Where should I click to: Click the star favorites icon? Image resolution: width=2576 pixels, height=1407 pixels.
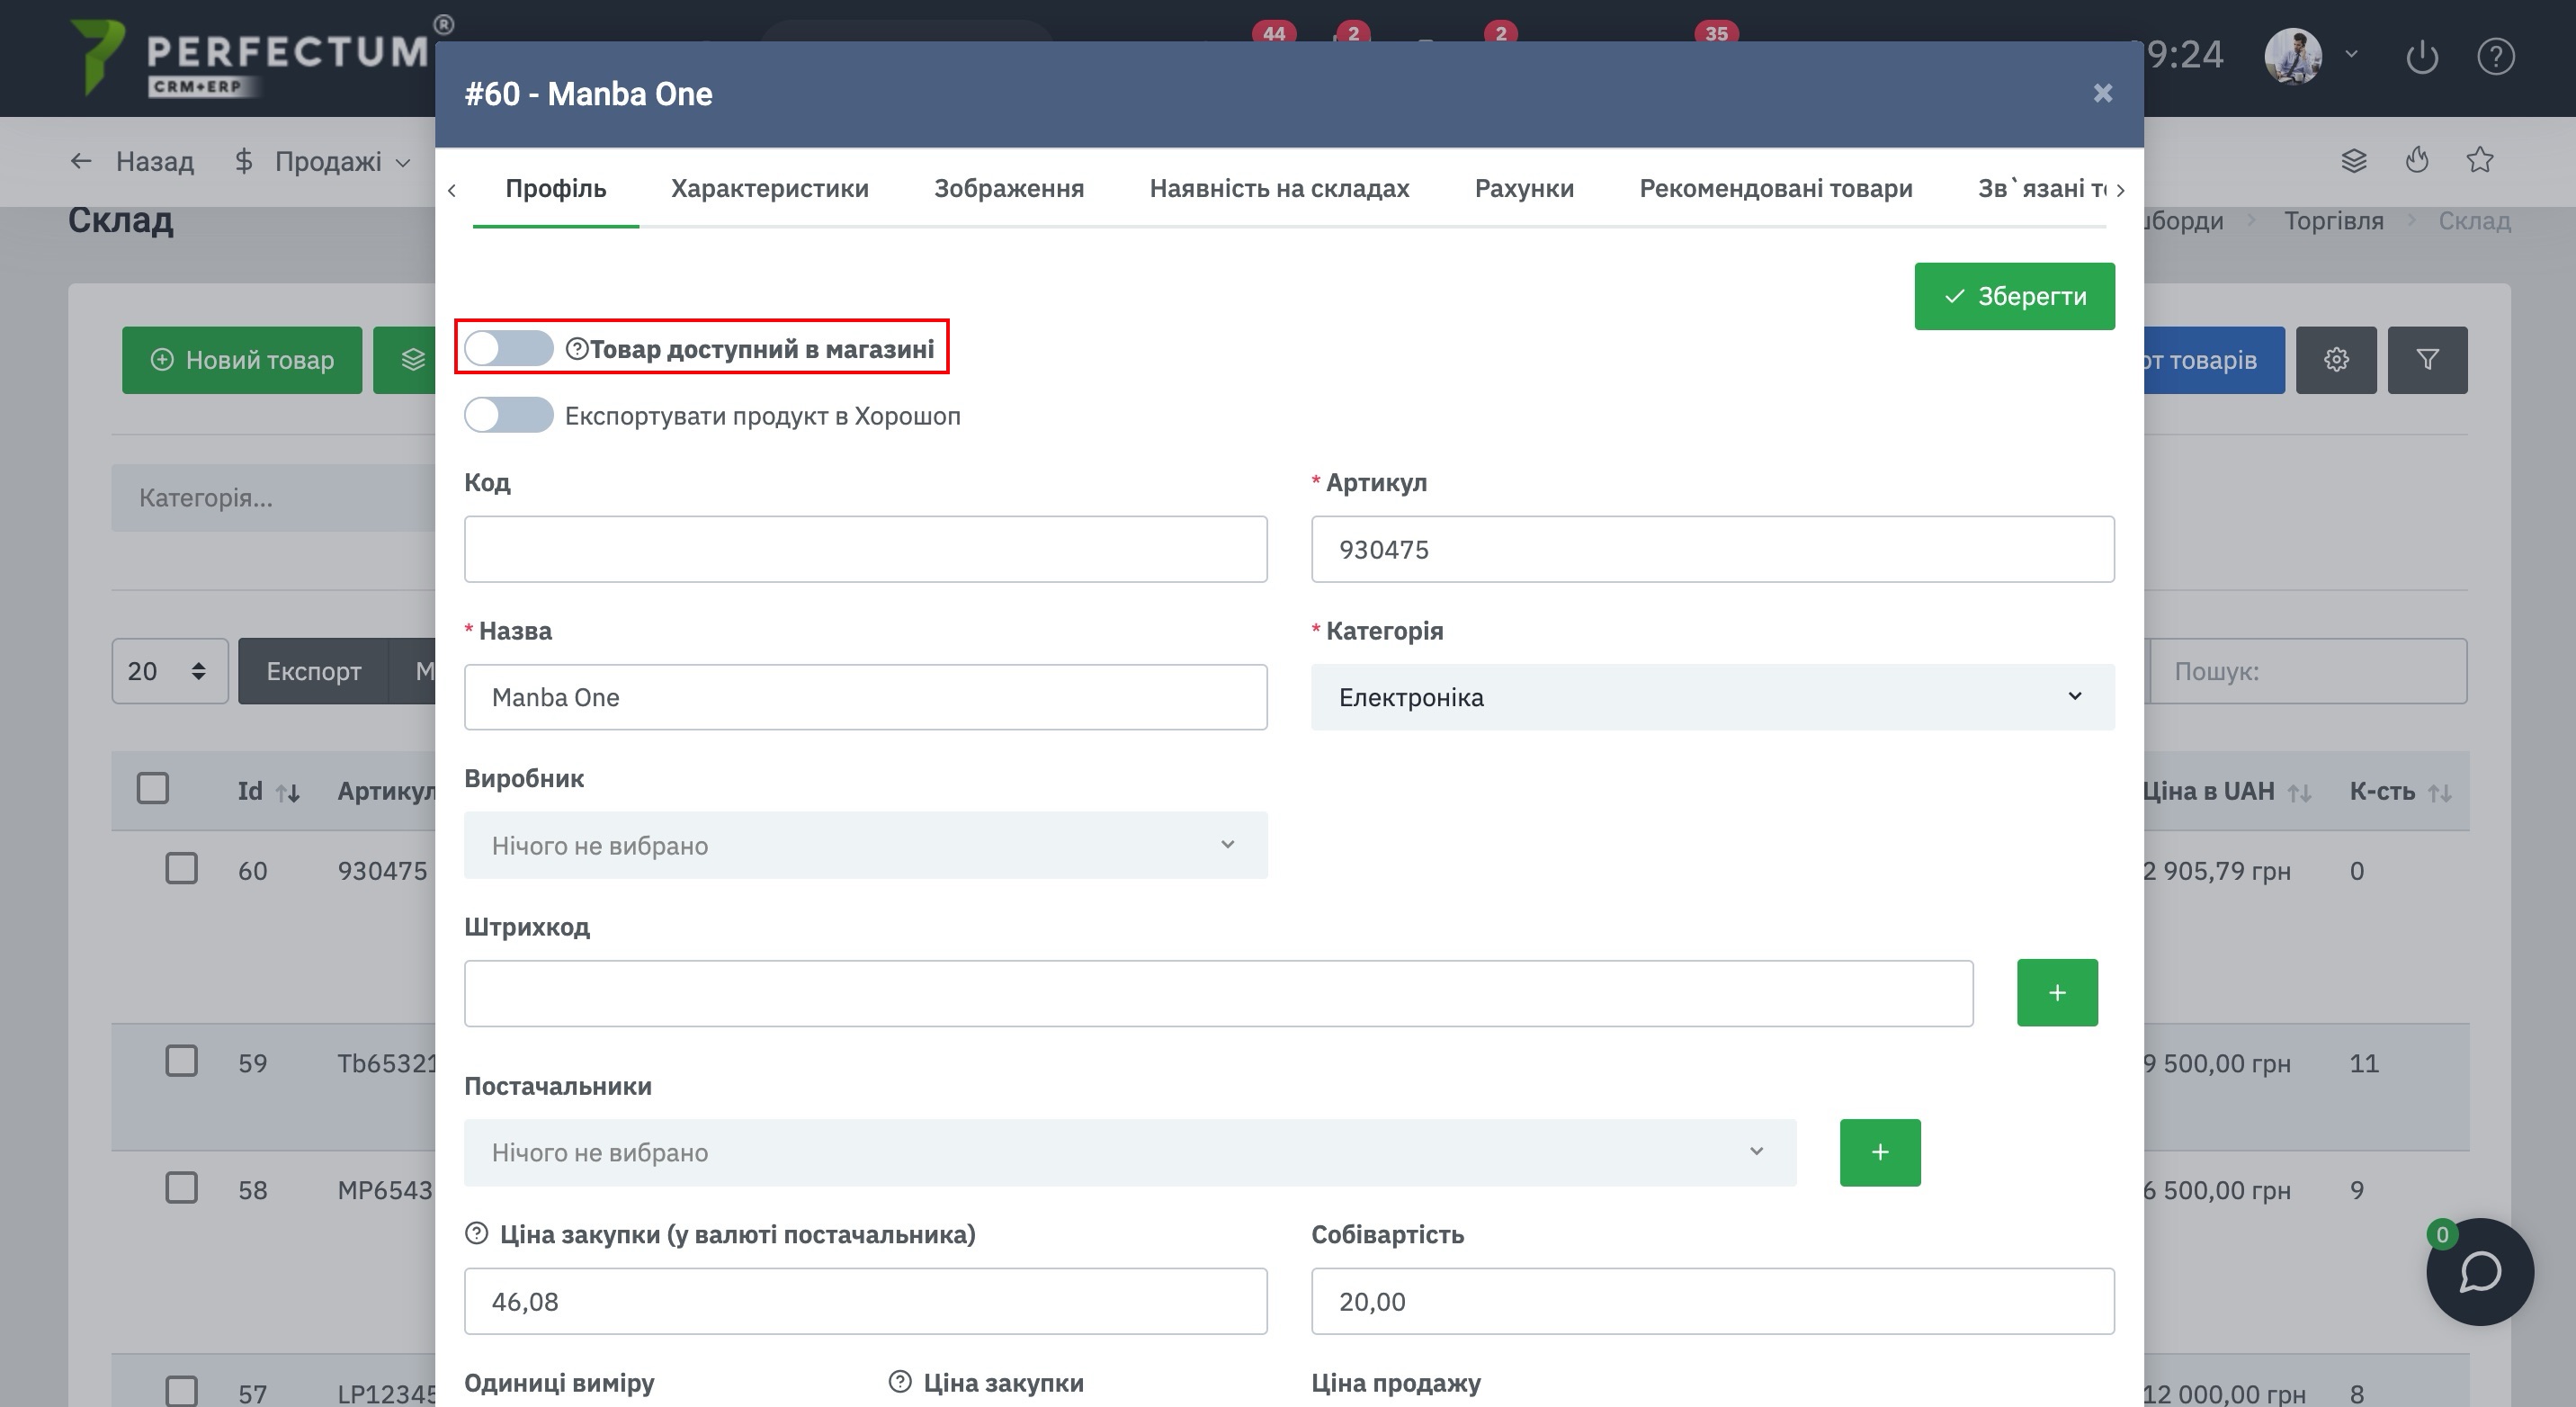(x=2479, y=160)
